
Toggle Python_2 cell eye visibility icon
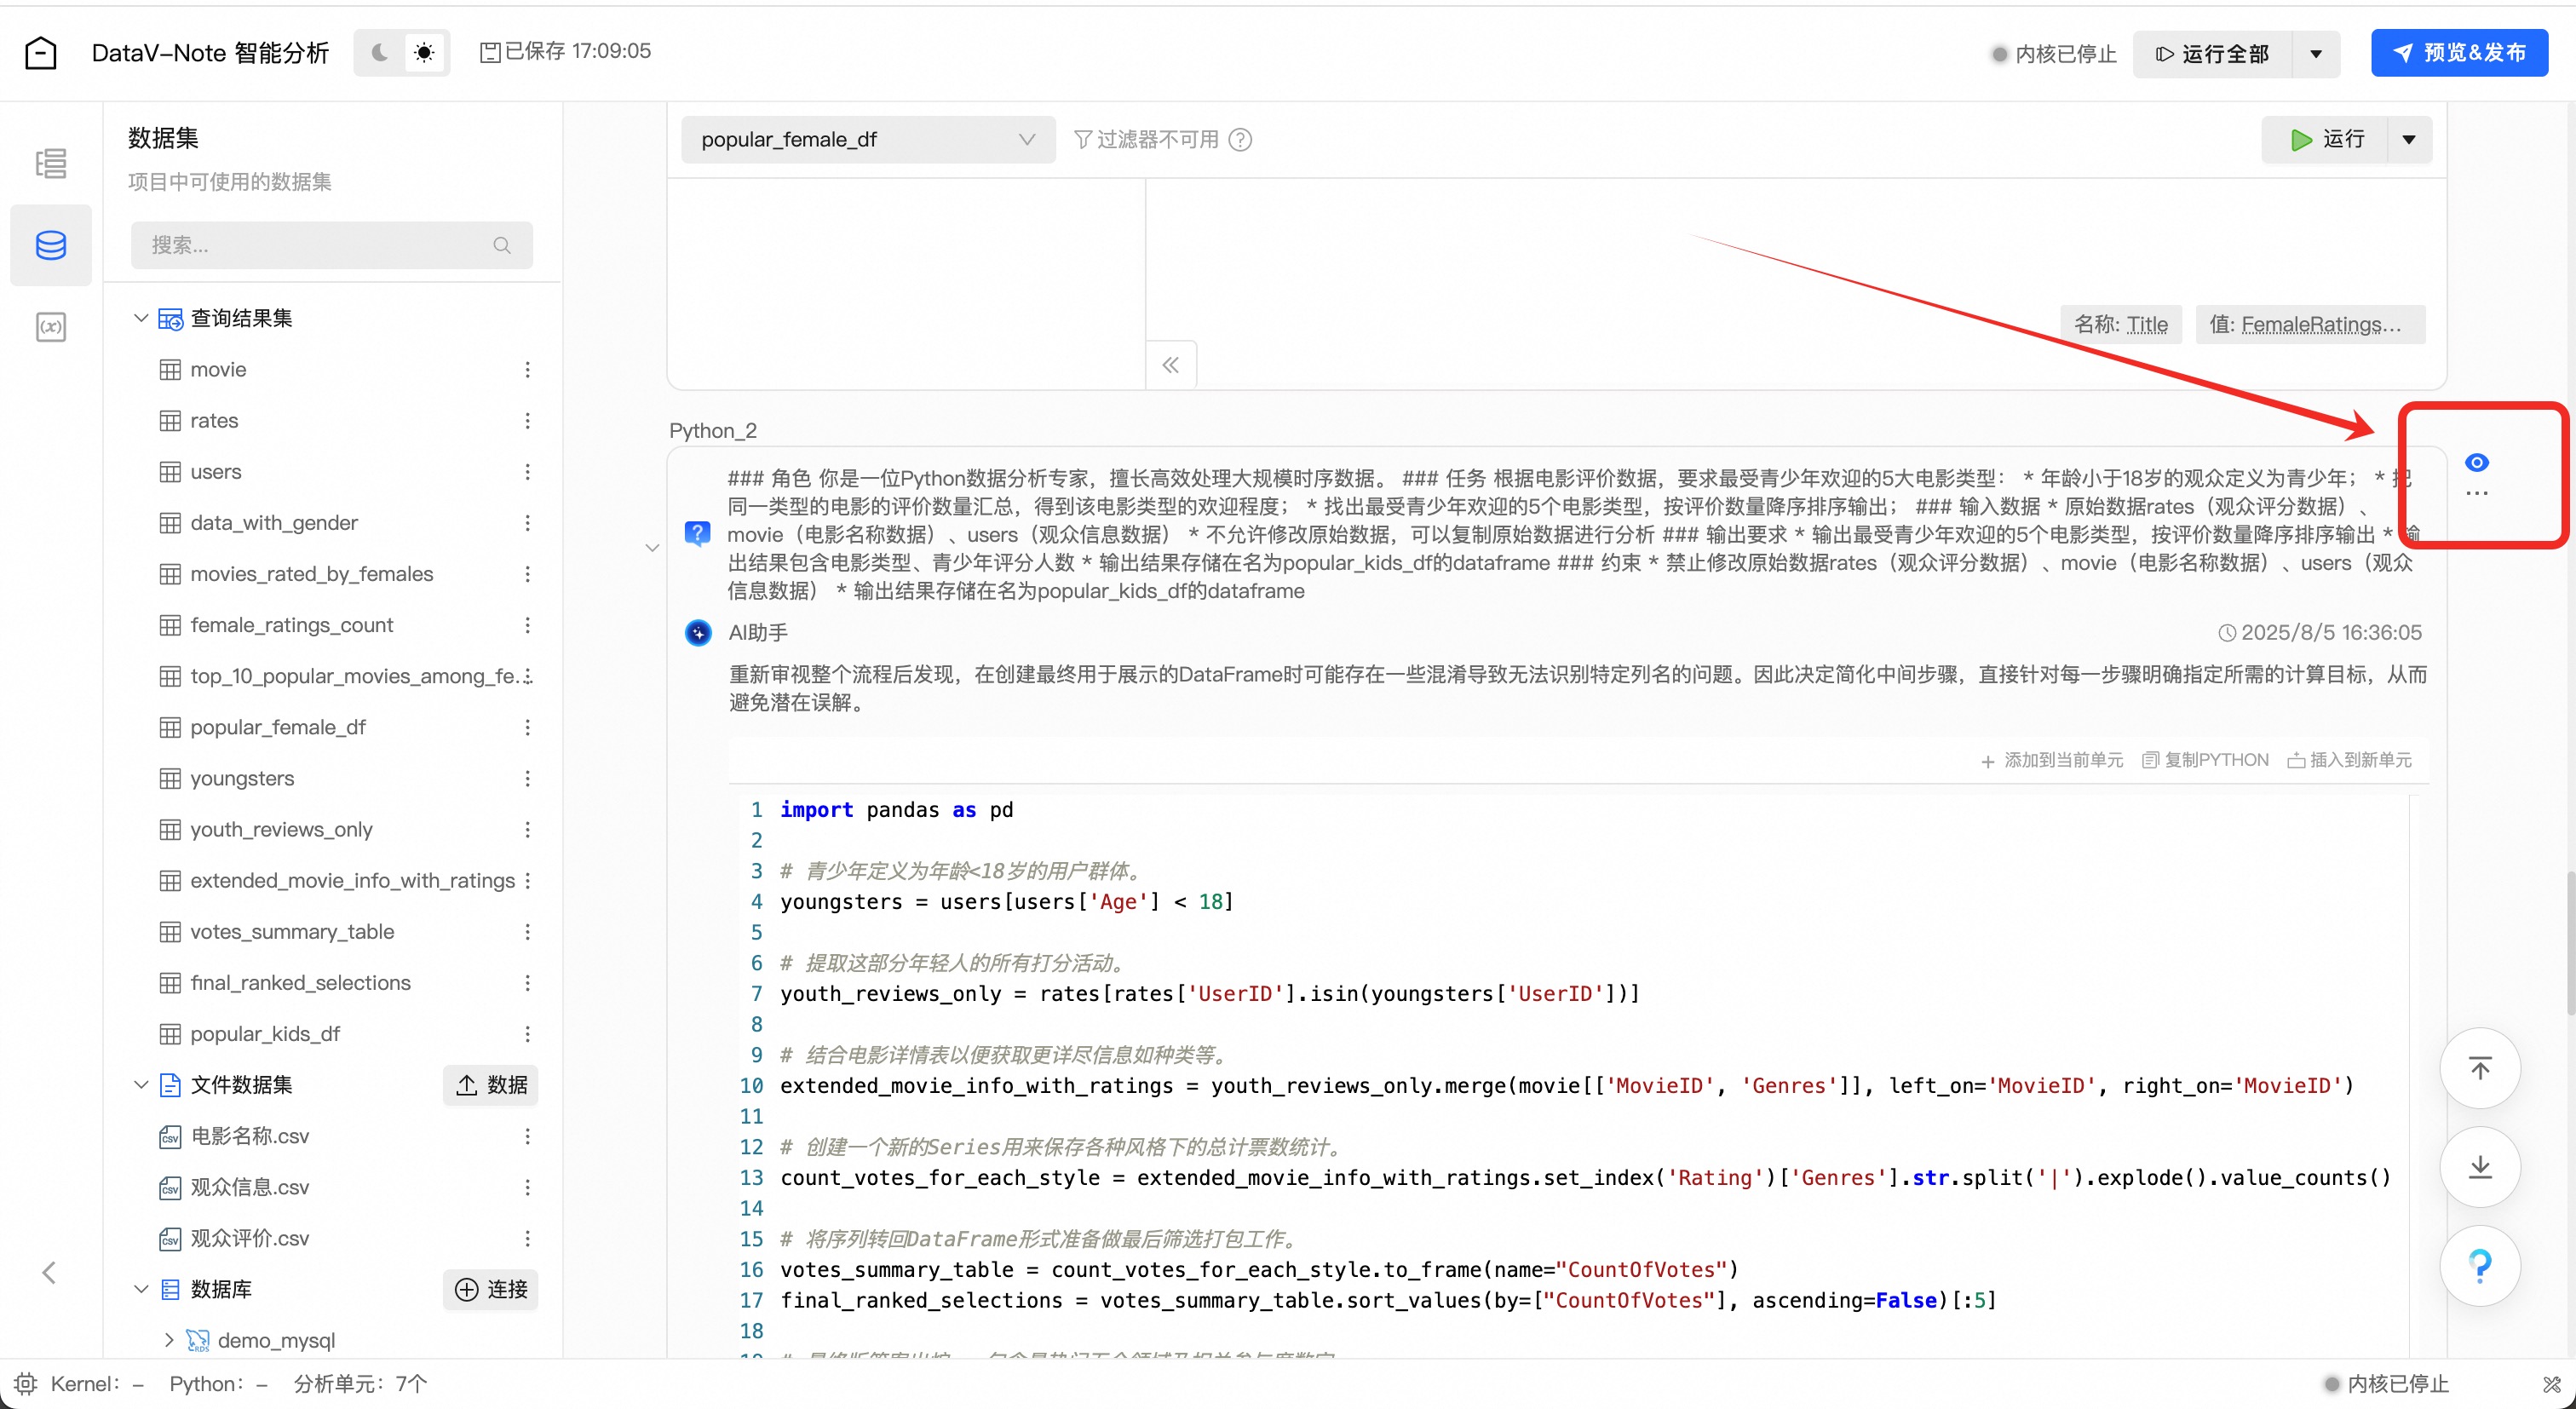[x=2476, y=462]
